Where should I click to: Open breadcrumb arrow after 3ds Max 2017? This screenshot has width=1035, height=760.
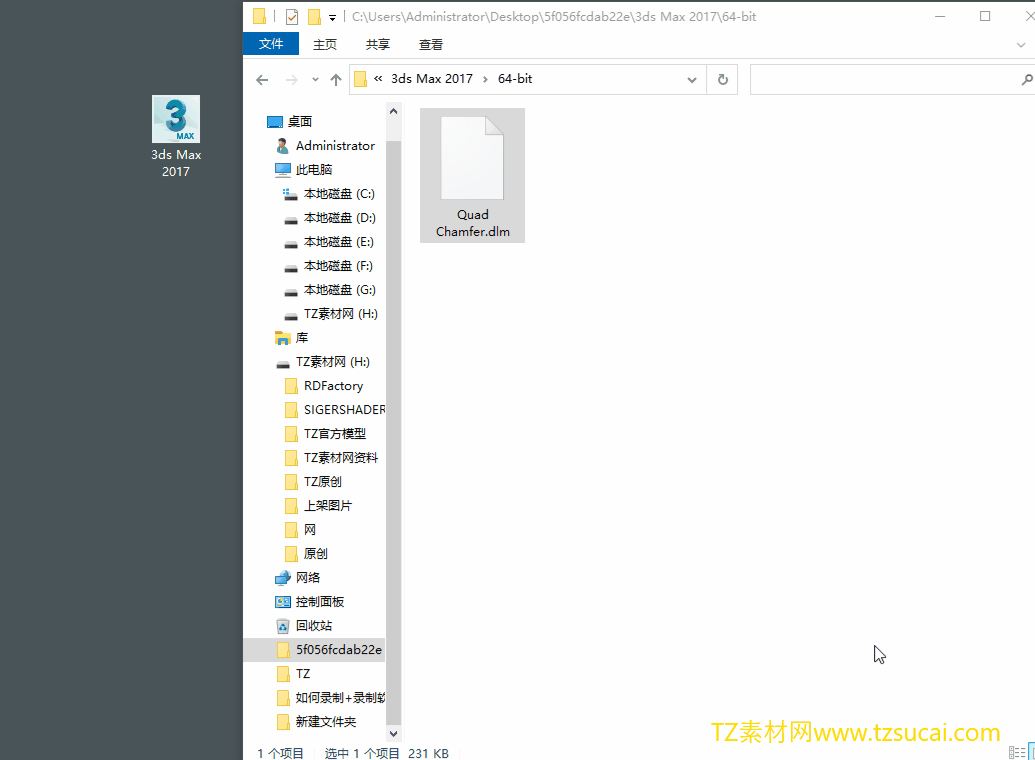tap(485, 79)
